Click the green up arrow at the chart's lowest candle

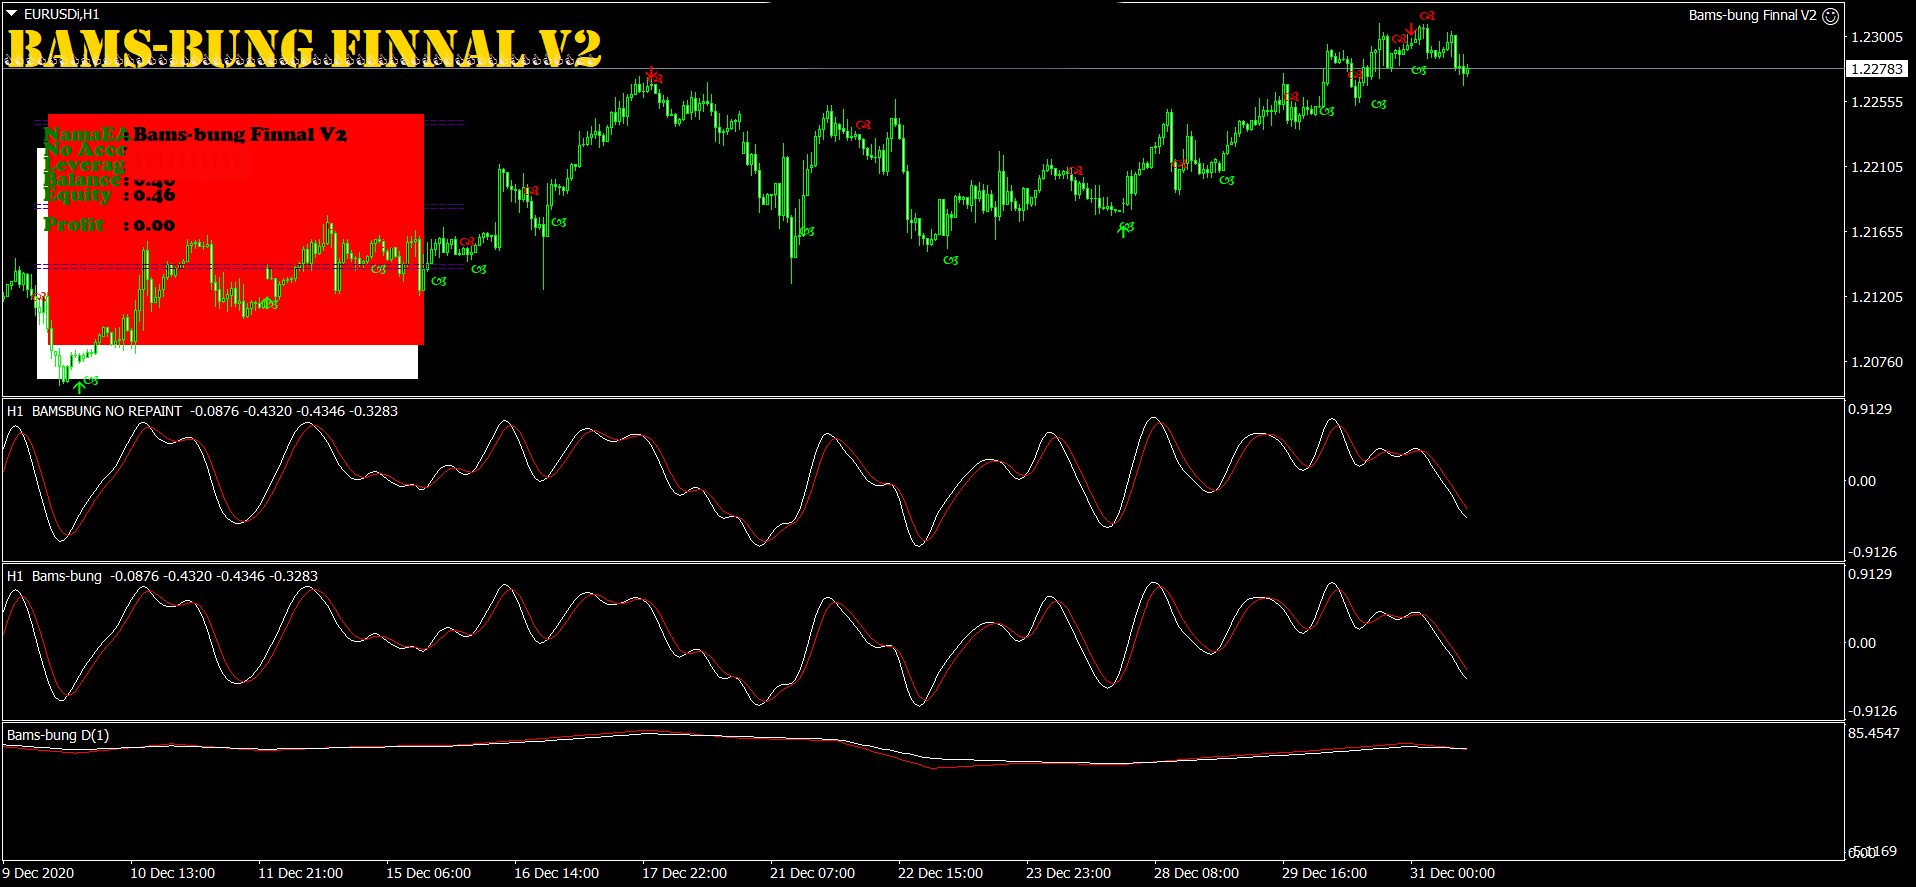(79, 386)
